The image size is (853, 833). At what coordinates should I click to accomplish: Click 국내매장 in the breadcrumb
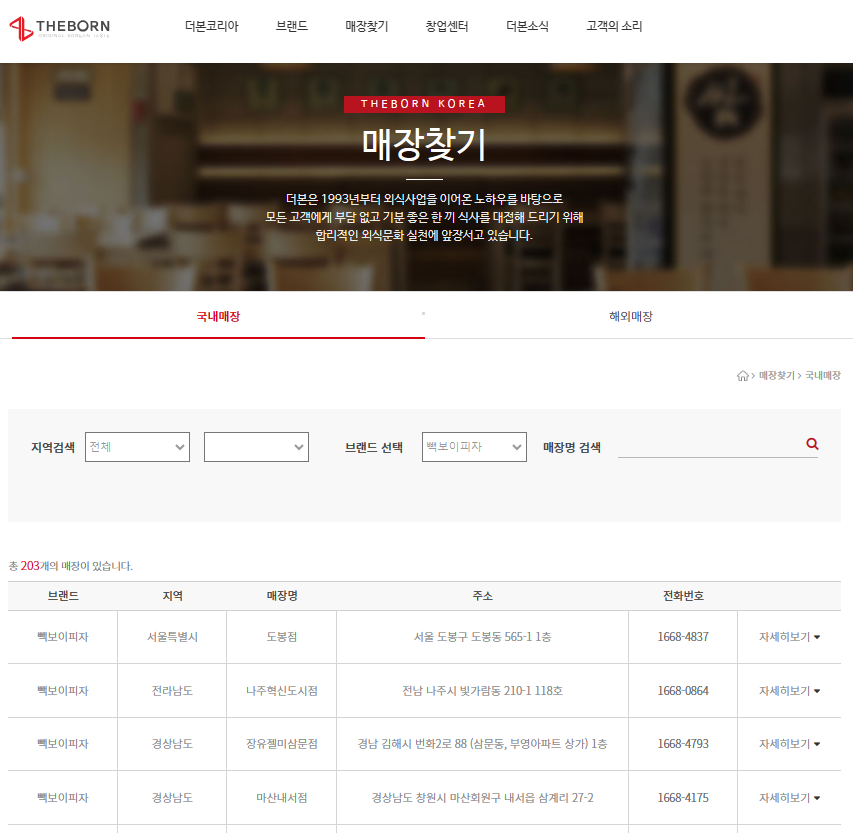[x=823, y=375]
